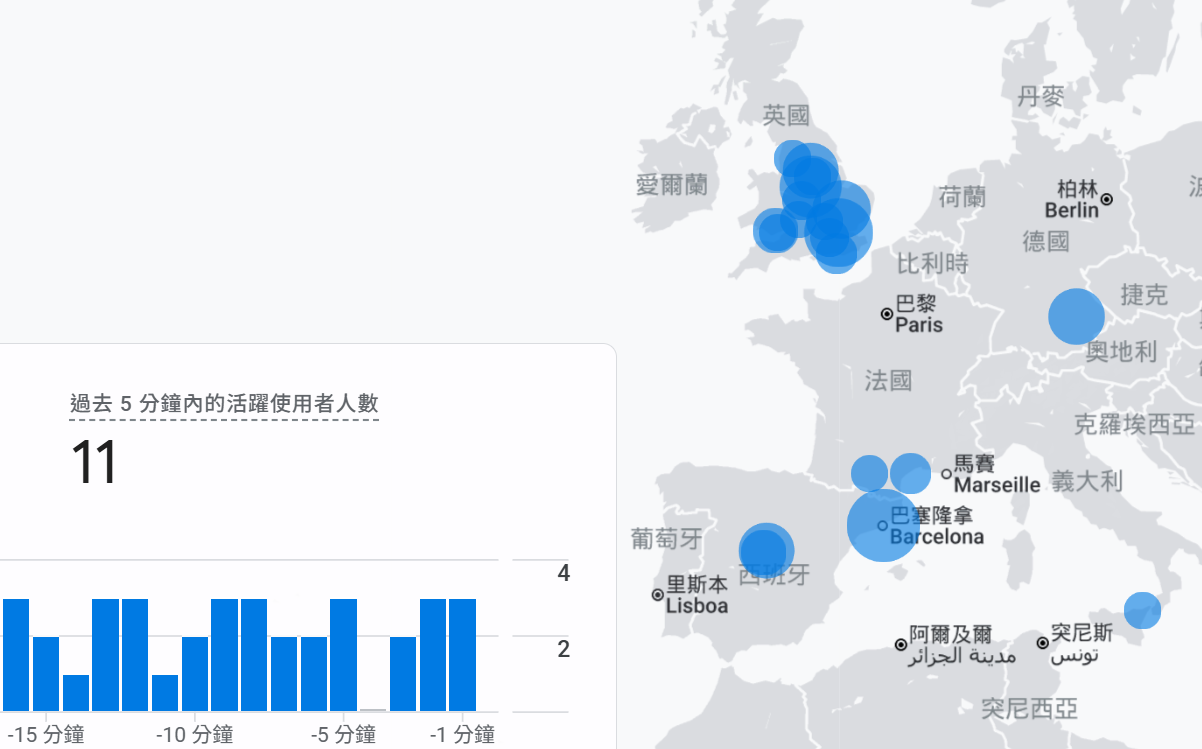
Task: Click the bubble in central Spain
Action: pyautogui.click(x=766, y=550)
